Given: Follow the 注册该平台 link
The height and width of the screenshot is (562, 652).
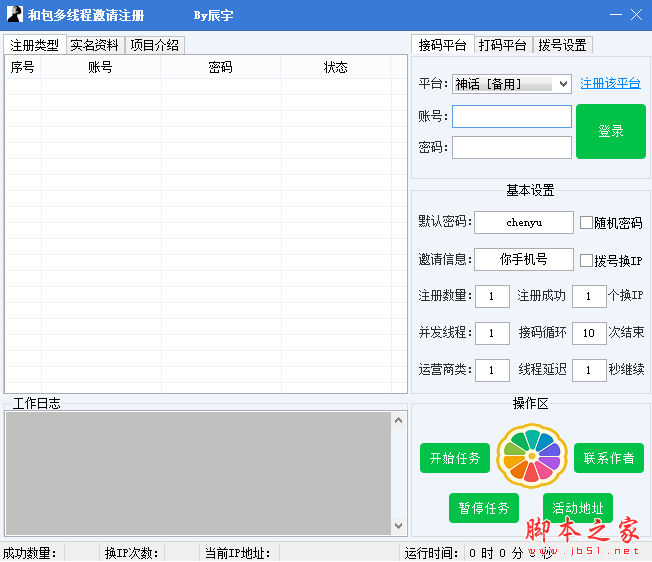Looking at the screenshot, I should pyautogui.click(x=610, y=83).
